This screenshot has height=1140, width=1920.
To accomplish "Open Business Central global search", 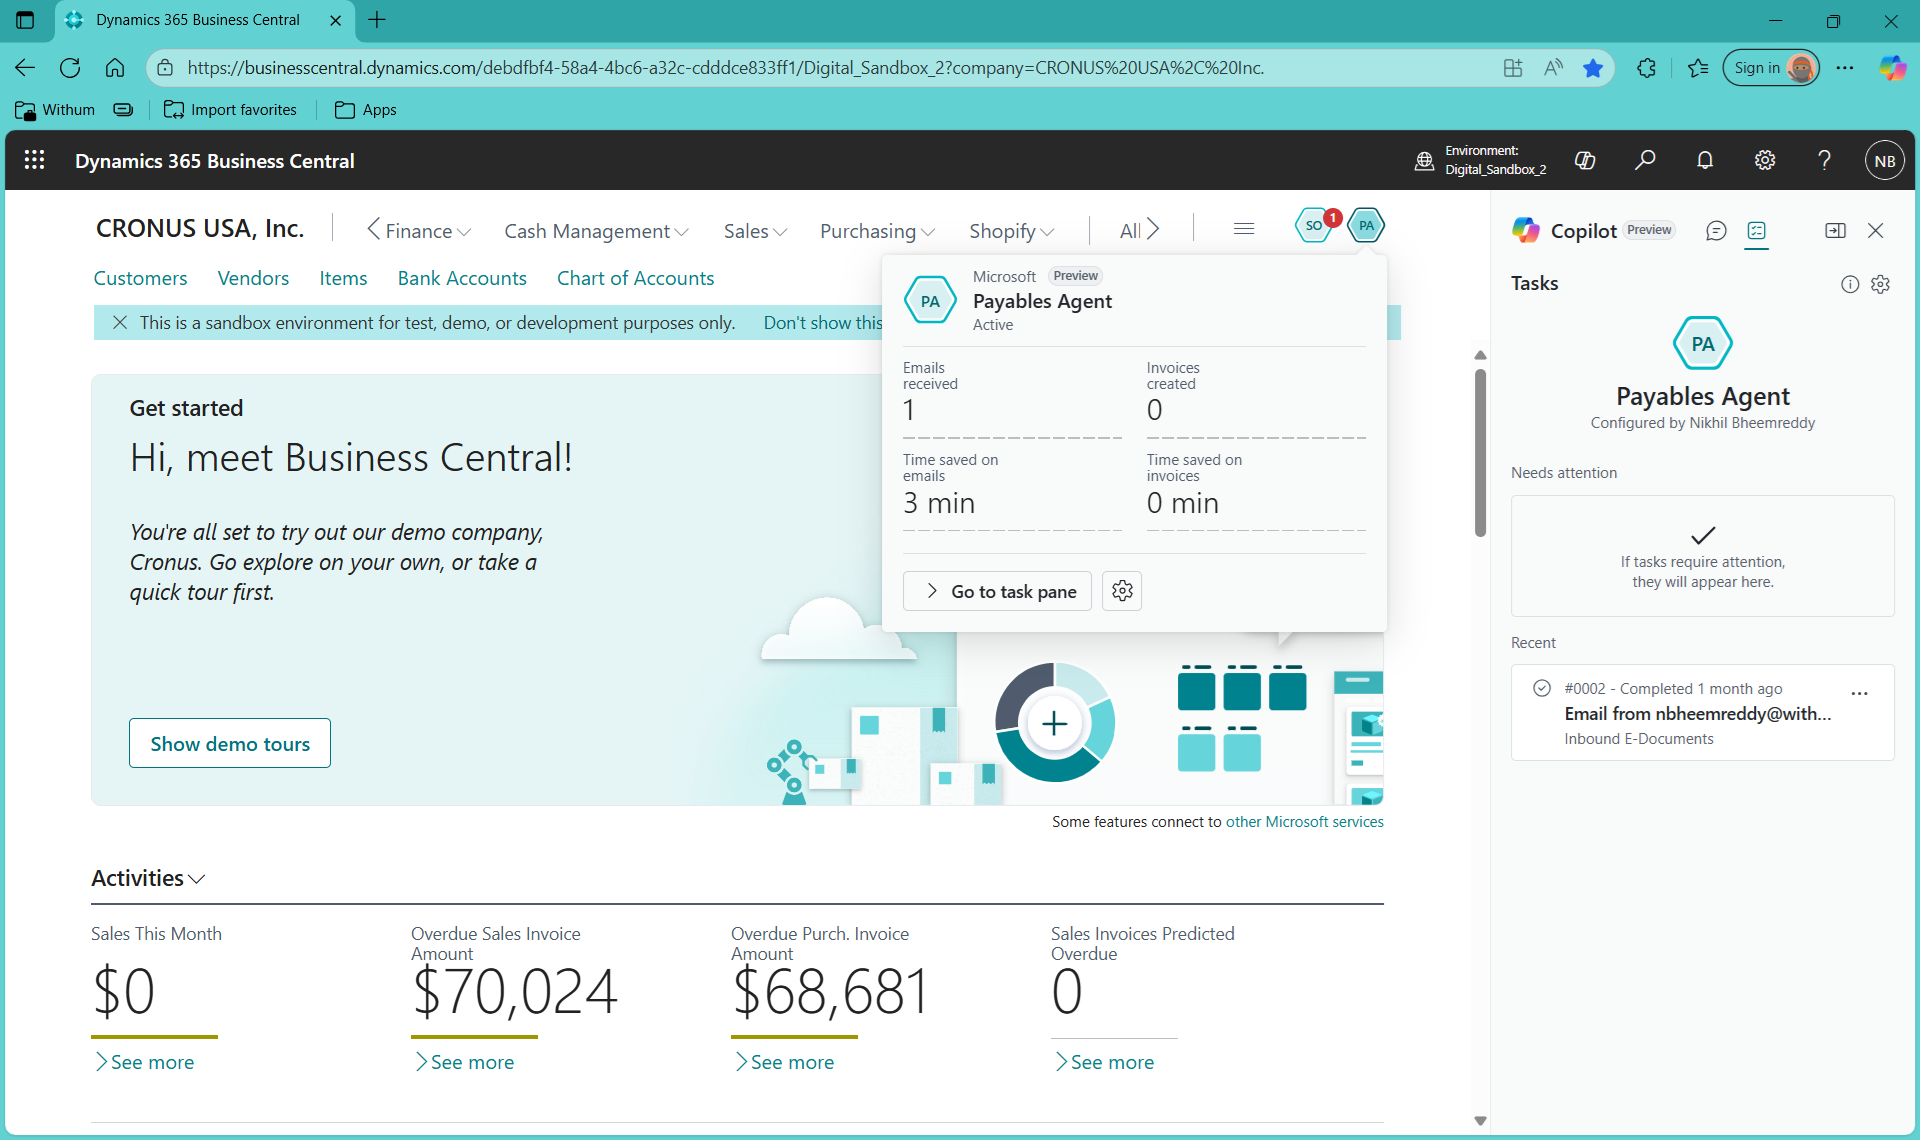I will click(1646, 160).
